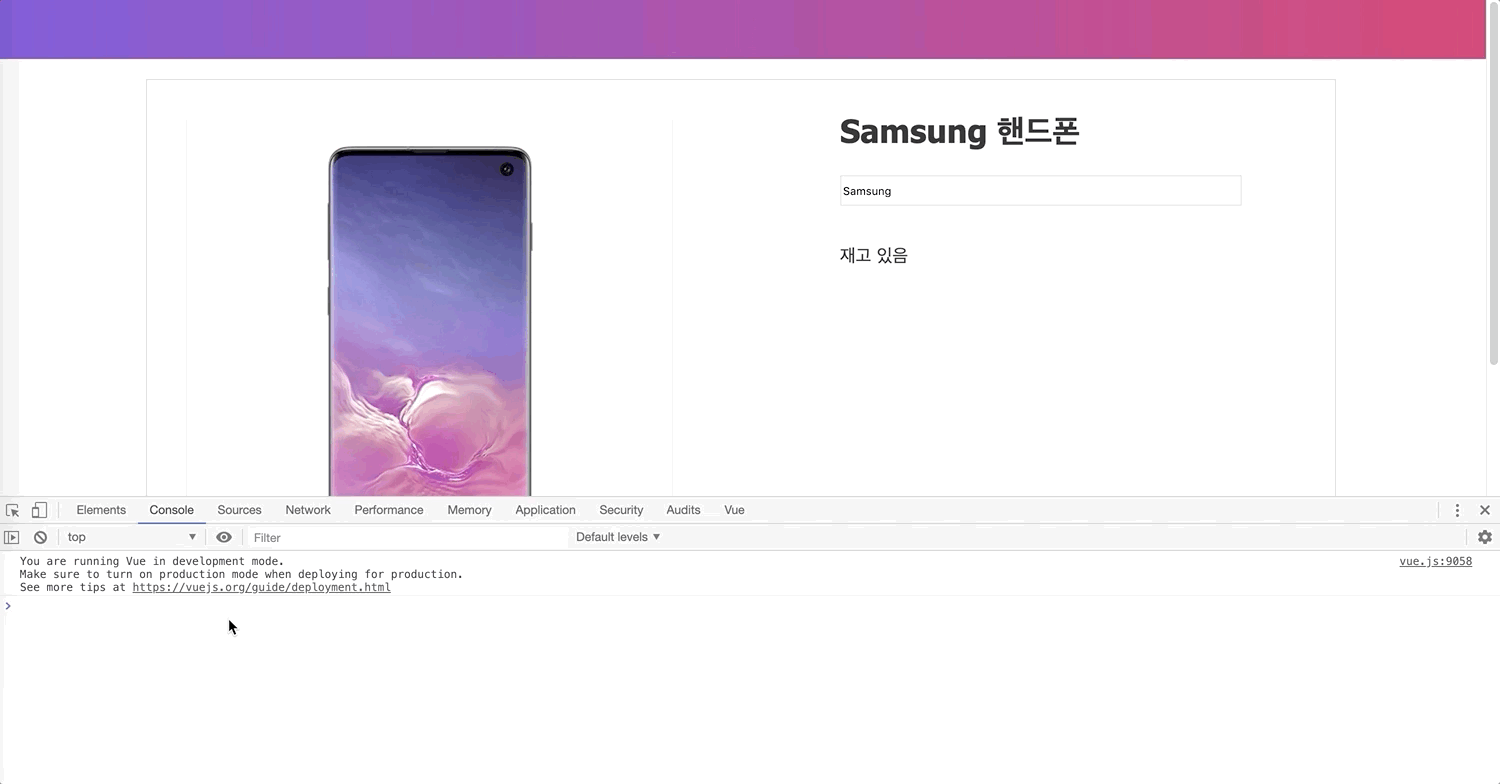Open vue.js:9058 source link
Image resolution: width=1500 pixels, height=784 pixels.
tap(1435, 561)
